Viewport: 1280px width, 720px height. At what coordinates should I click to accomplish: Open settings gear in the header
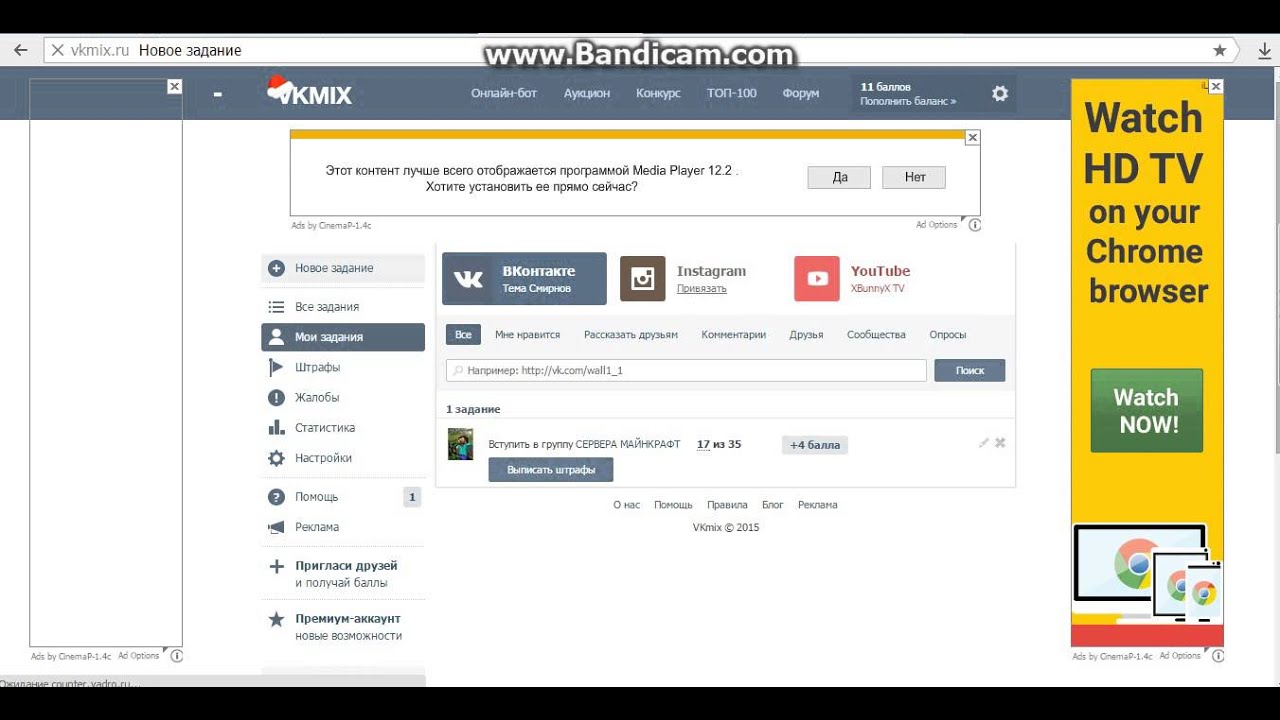(x=1000, y=93)
